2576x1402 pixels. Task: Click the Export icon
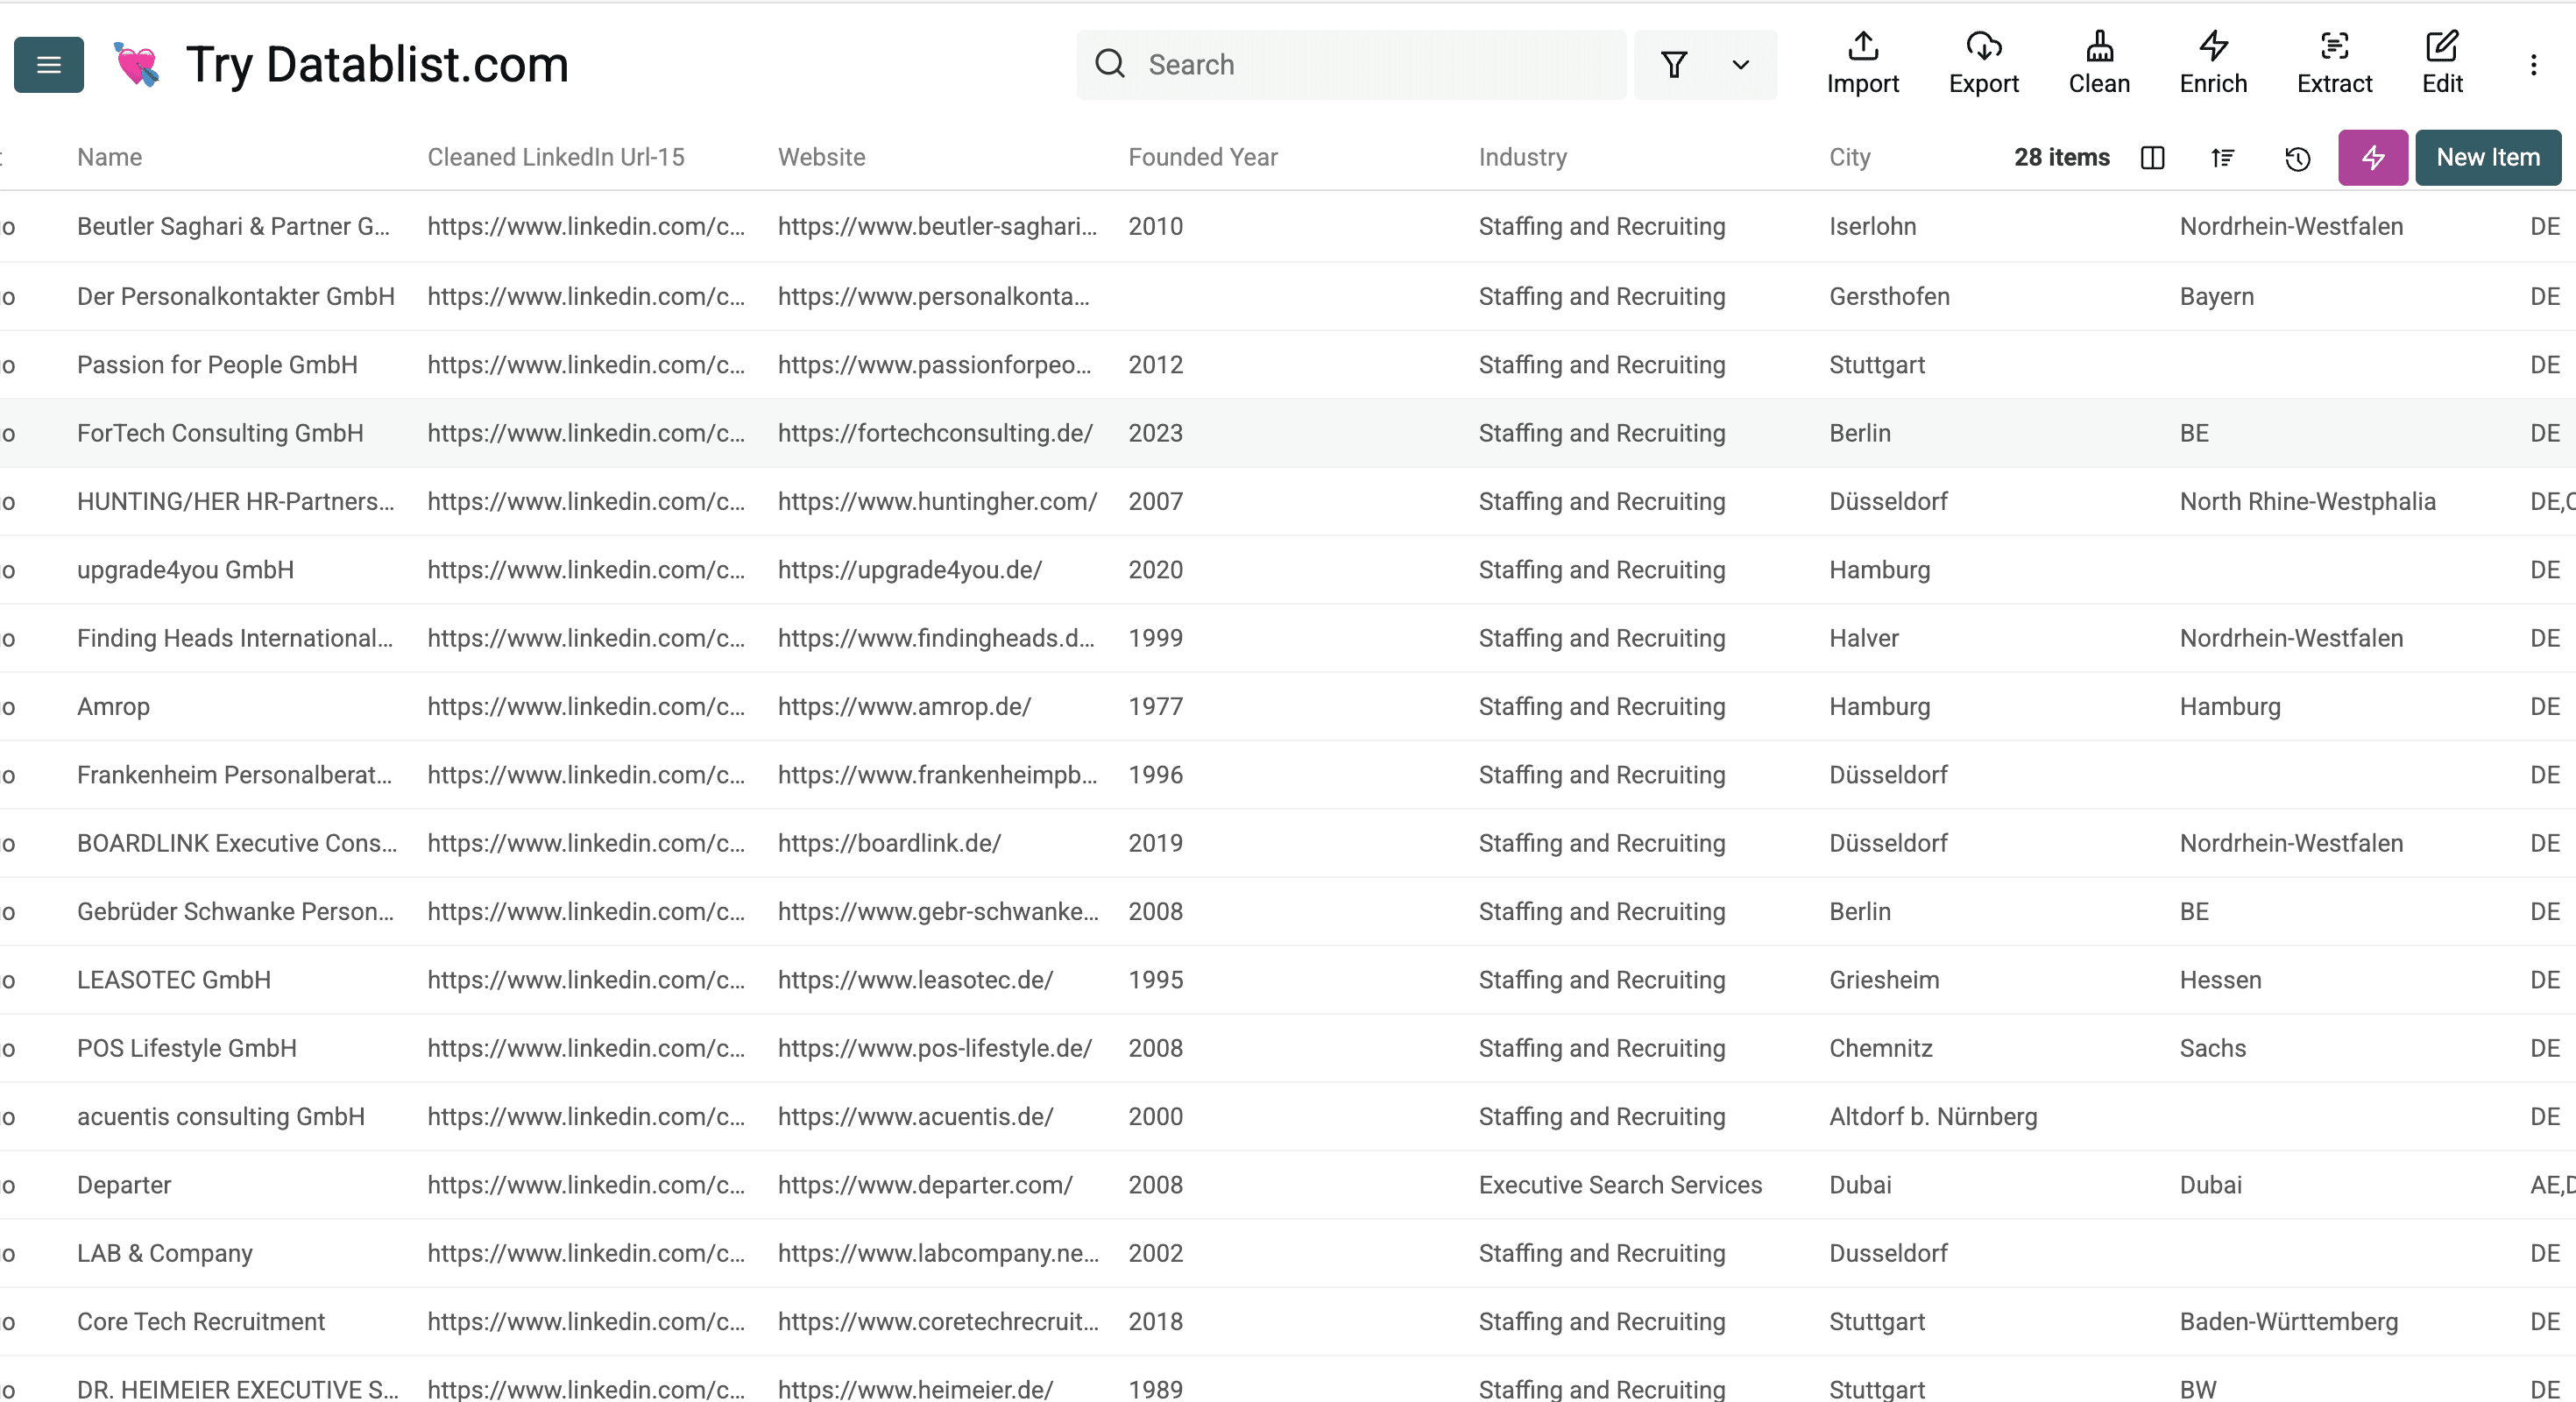[x=1984, y=63]
